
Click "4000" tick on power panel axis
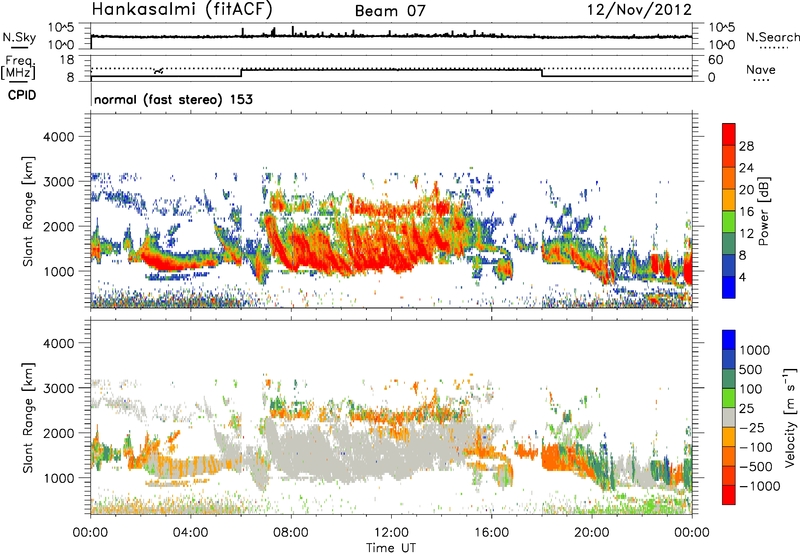58,137
